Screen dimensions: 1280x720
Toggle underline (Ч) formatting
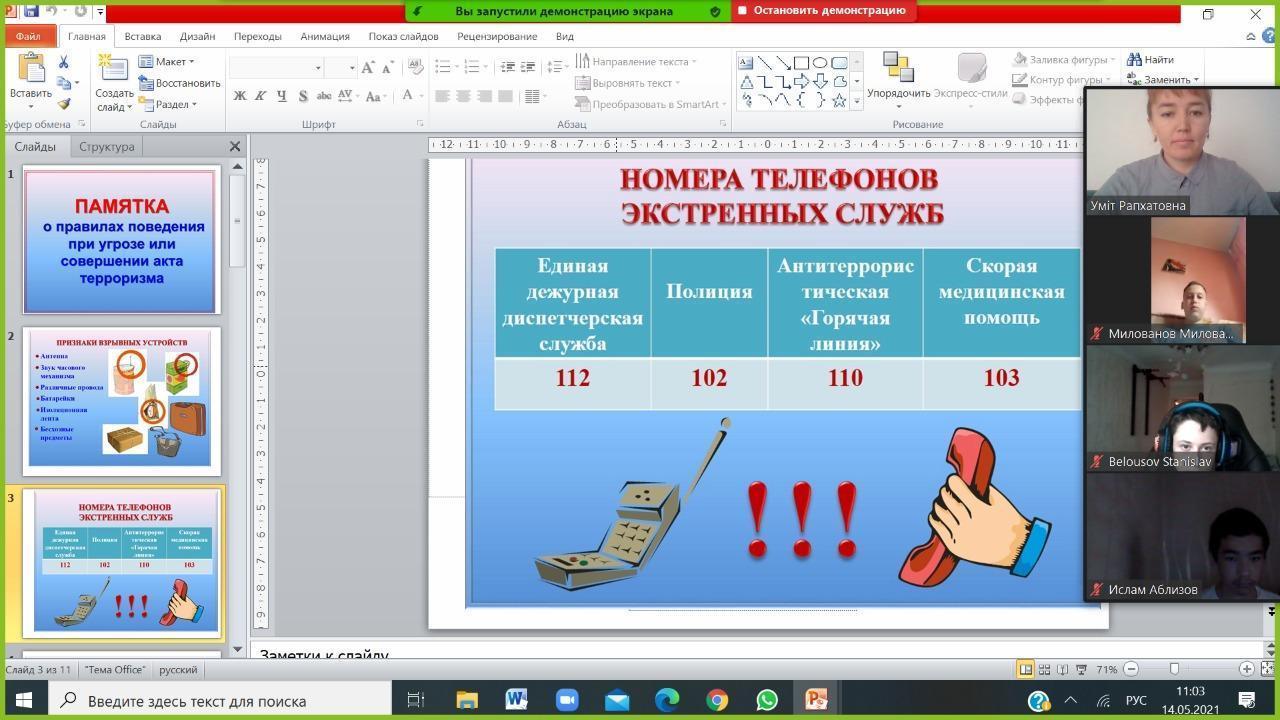[282, 96]
